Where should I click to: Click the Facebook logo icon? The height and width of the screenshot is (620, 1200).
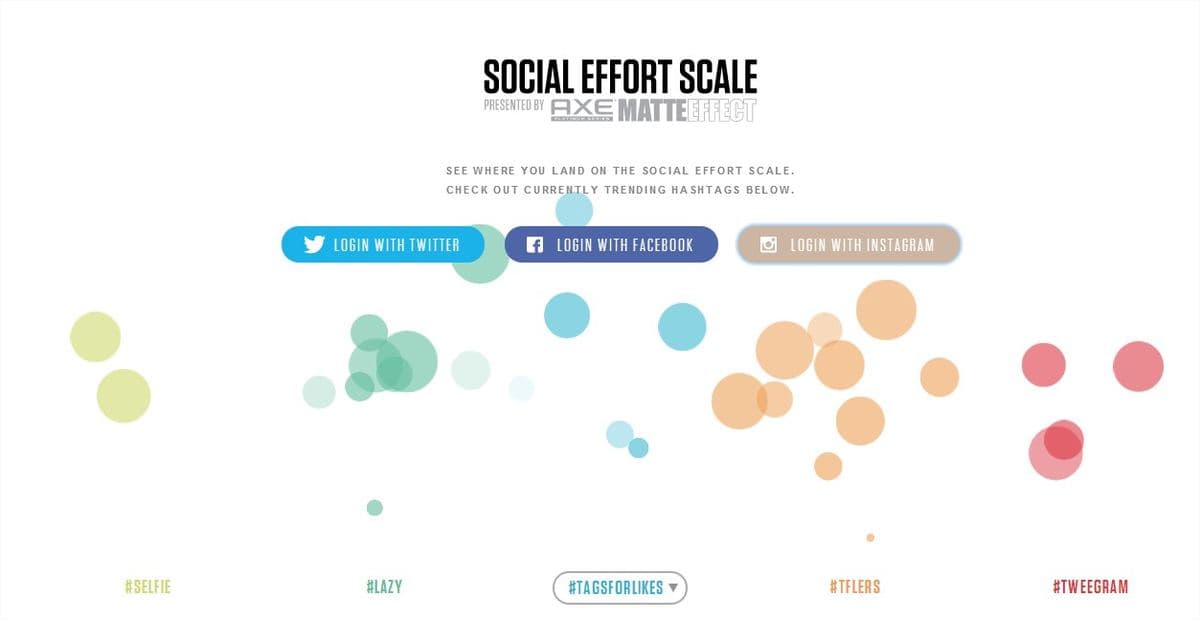pos(535,244)
